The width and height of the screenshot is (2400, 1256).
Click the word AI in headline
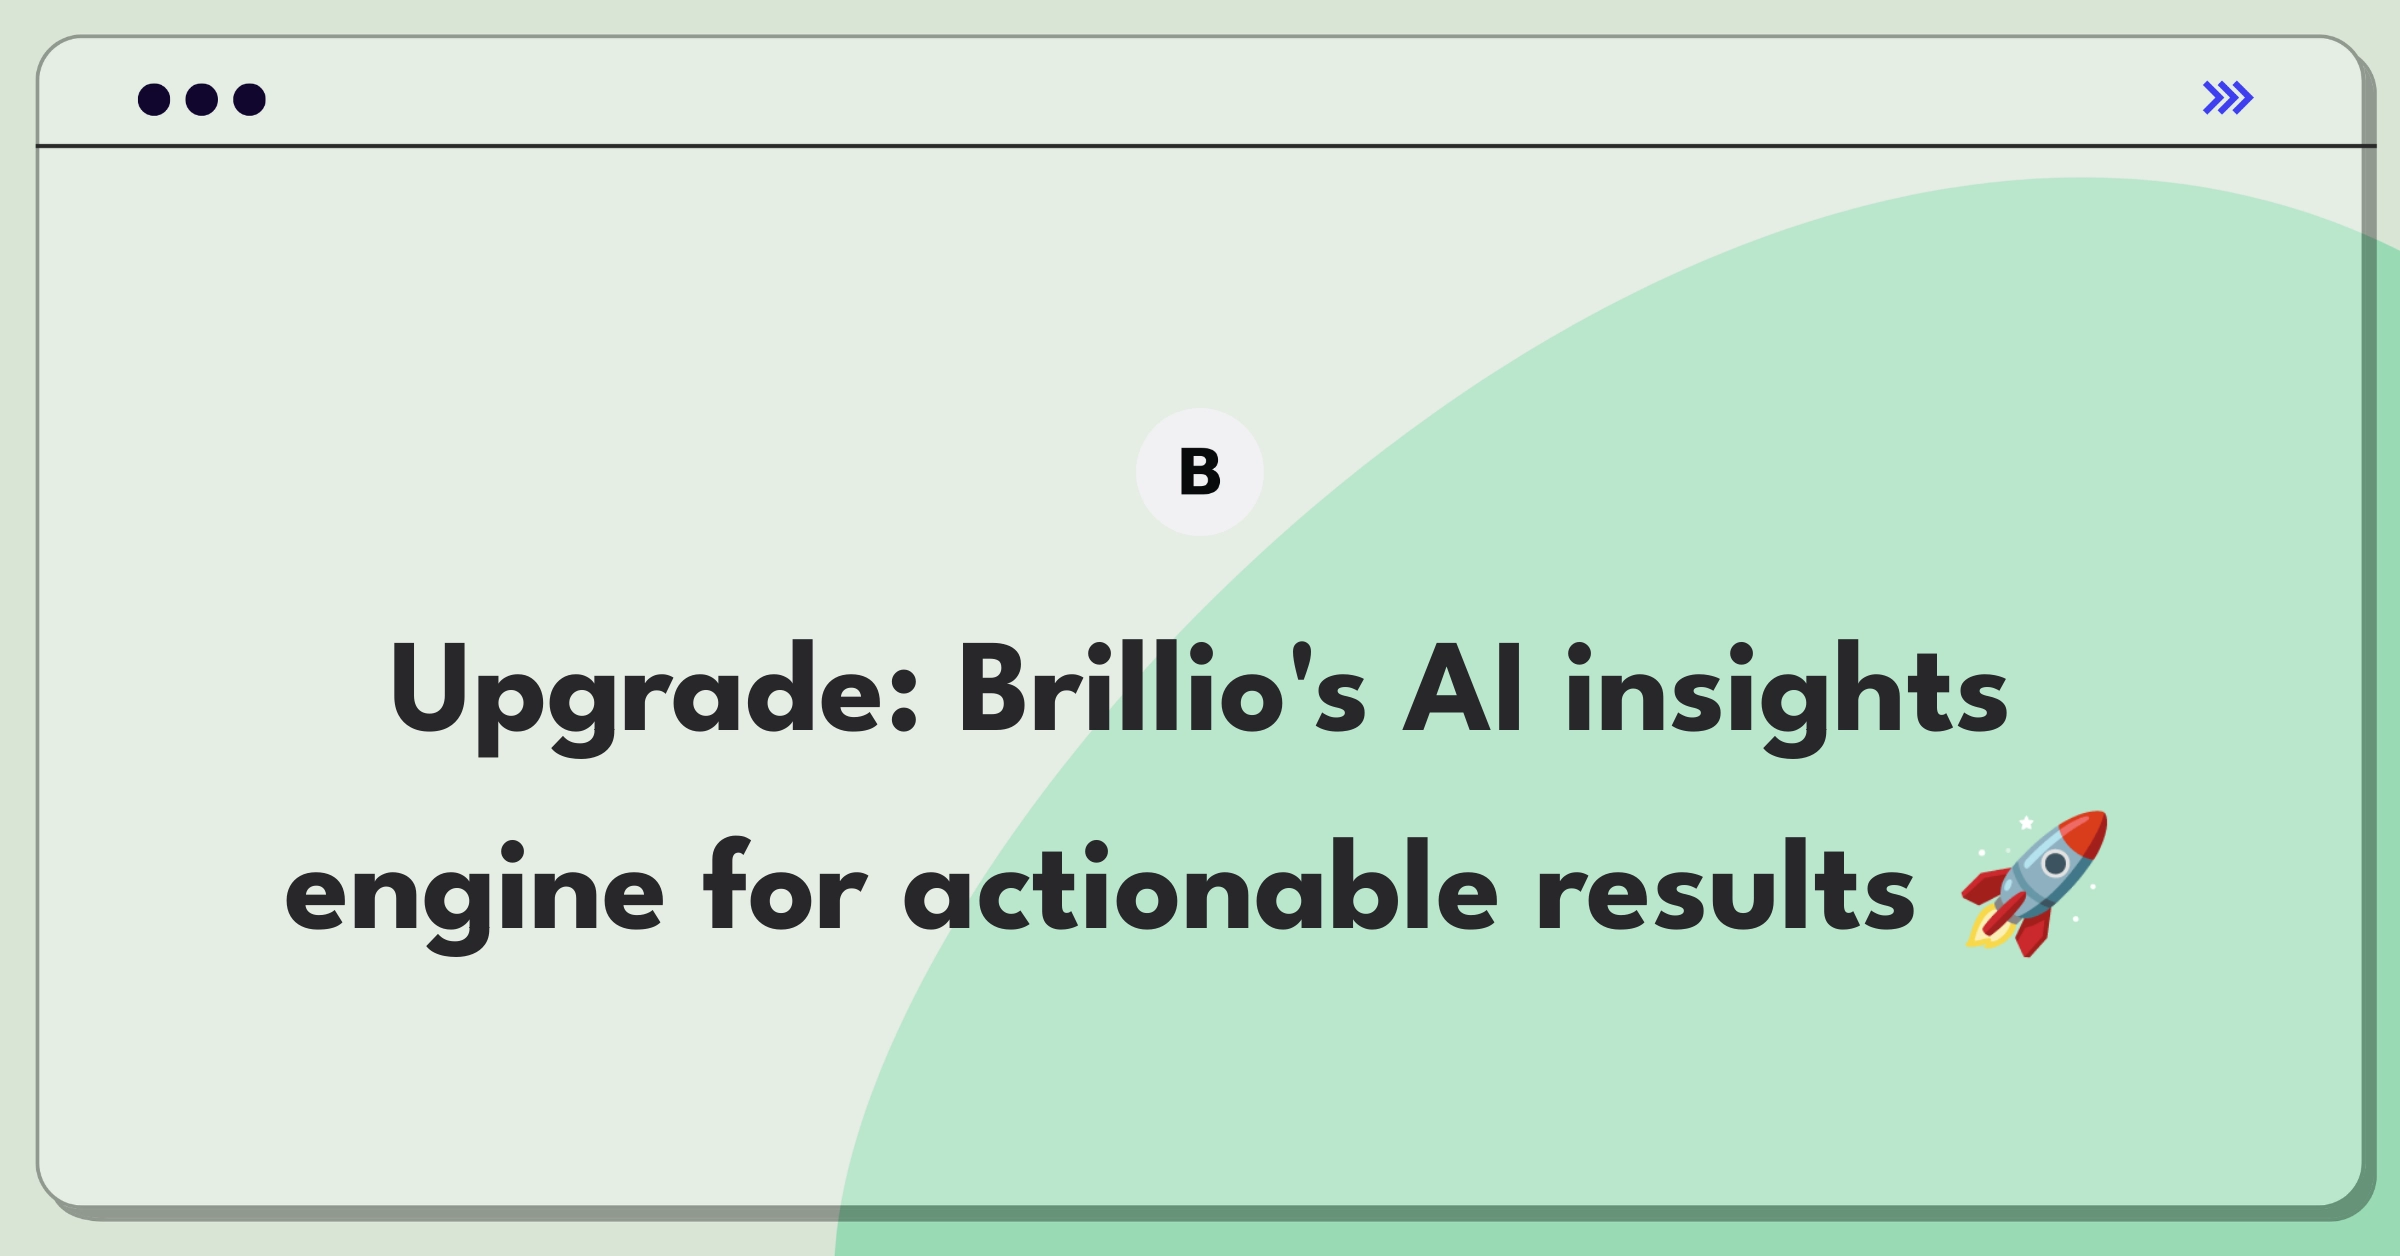point(1462,689)
